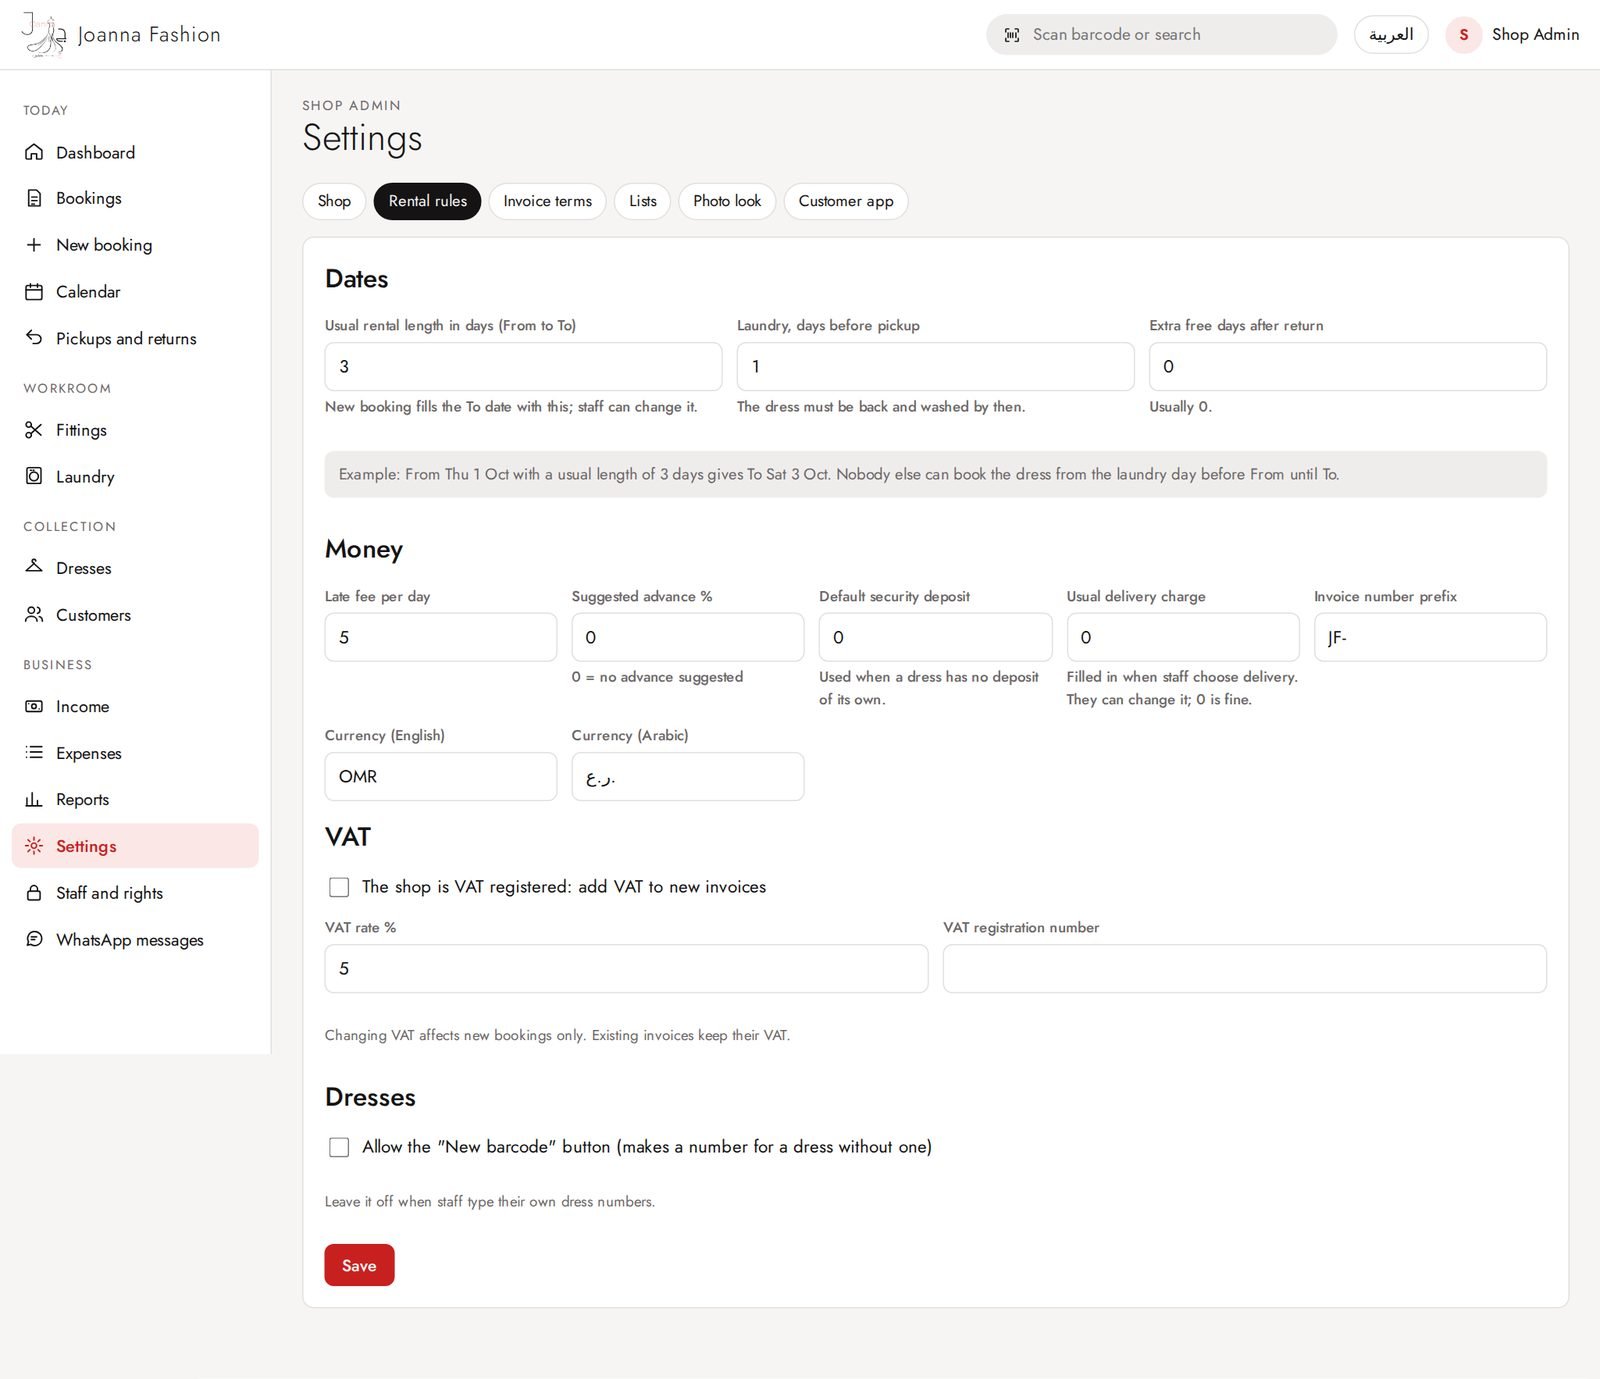Click the lock icon for Staff and rights
1600x1379 pixels.
pyautogui.click(x=34, y=893)
